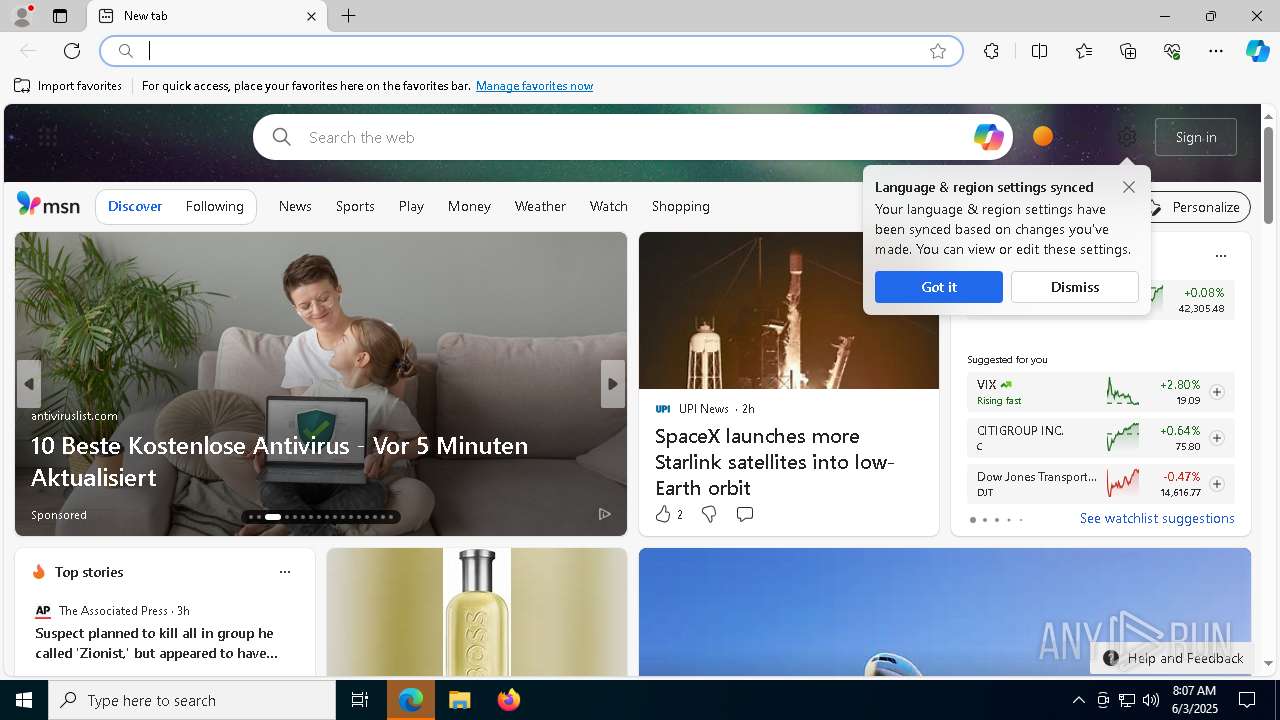Add CITIGROUP INC. to watchlist
The height and width of the screenshot is (720, 1280).
coord(1216,438)
